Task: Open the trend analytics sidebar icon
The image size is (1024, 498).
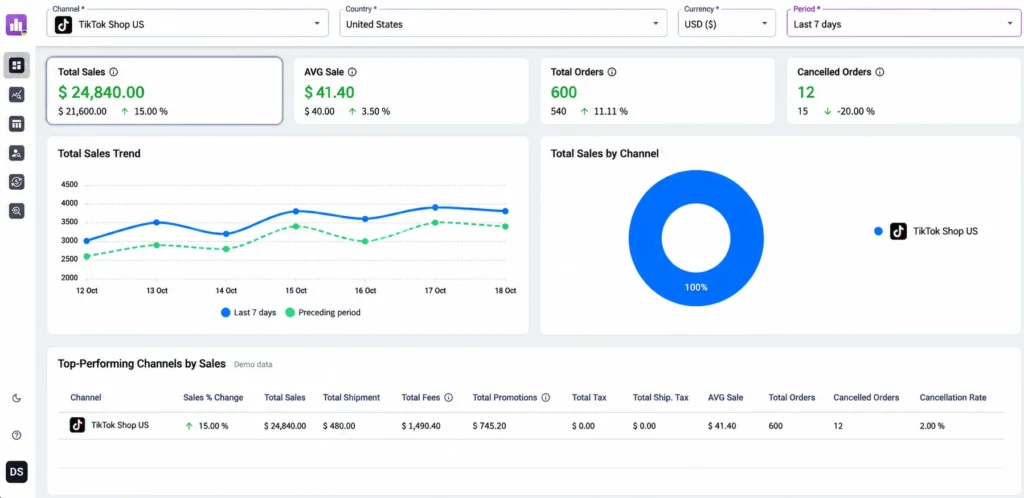Action: click(x=17, y=95)
